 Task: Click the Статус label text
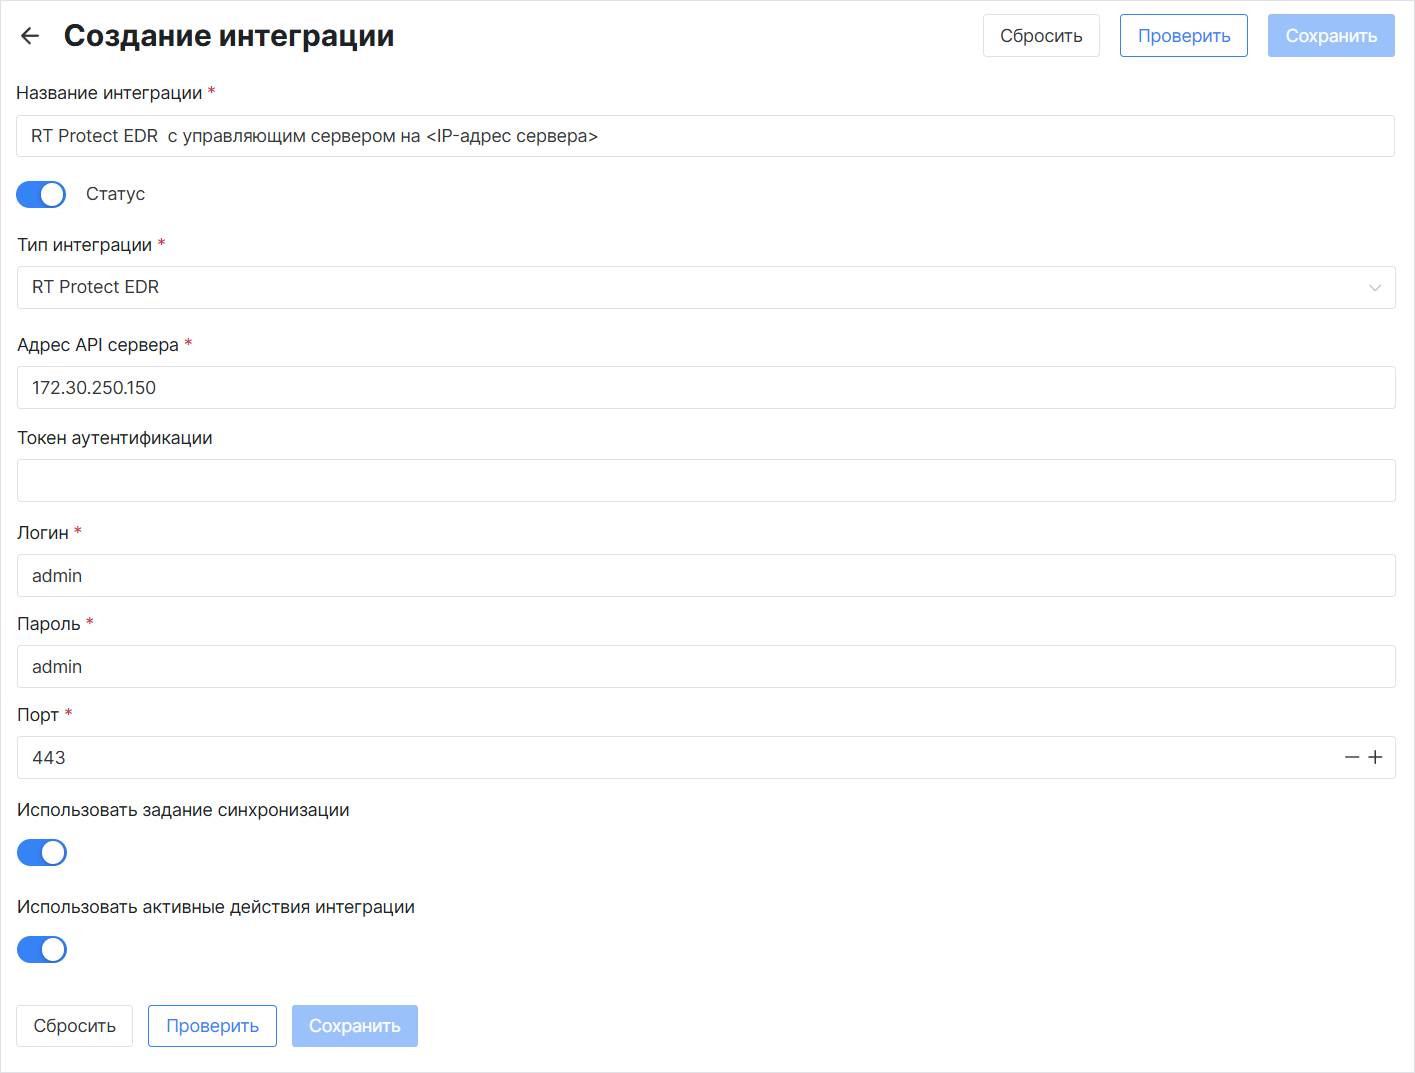[115, 194]
